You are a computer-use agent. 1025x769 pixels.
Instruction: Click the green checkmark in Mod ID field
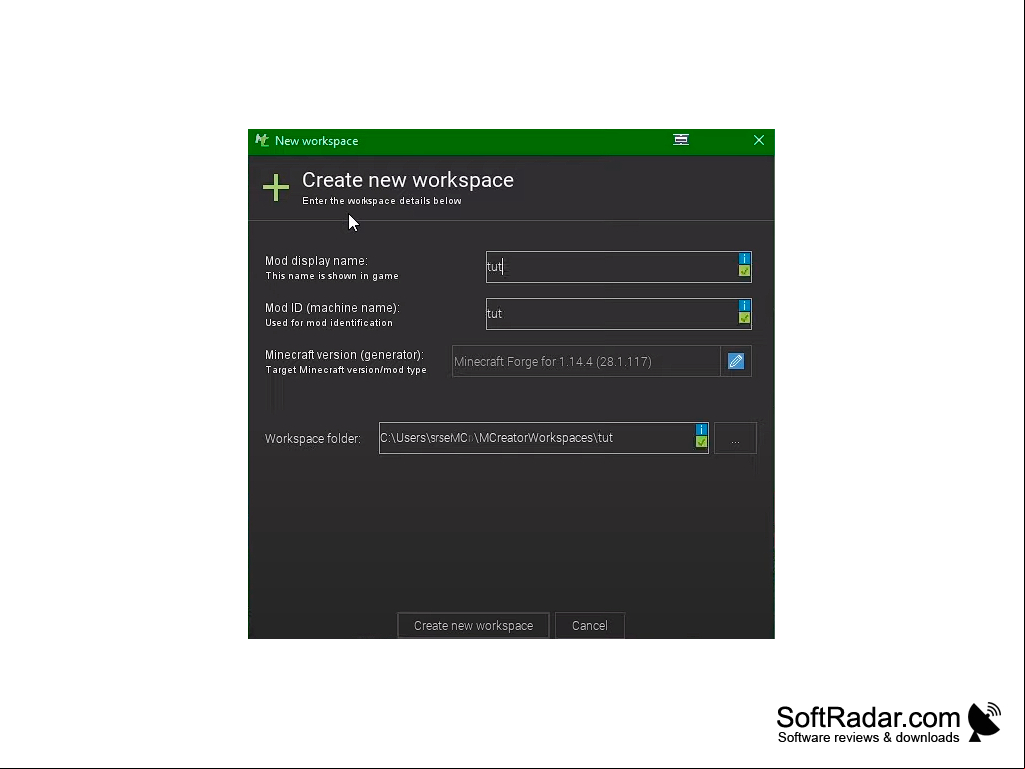pyautogui.click(x=744, y=318)
